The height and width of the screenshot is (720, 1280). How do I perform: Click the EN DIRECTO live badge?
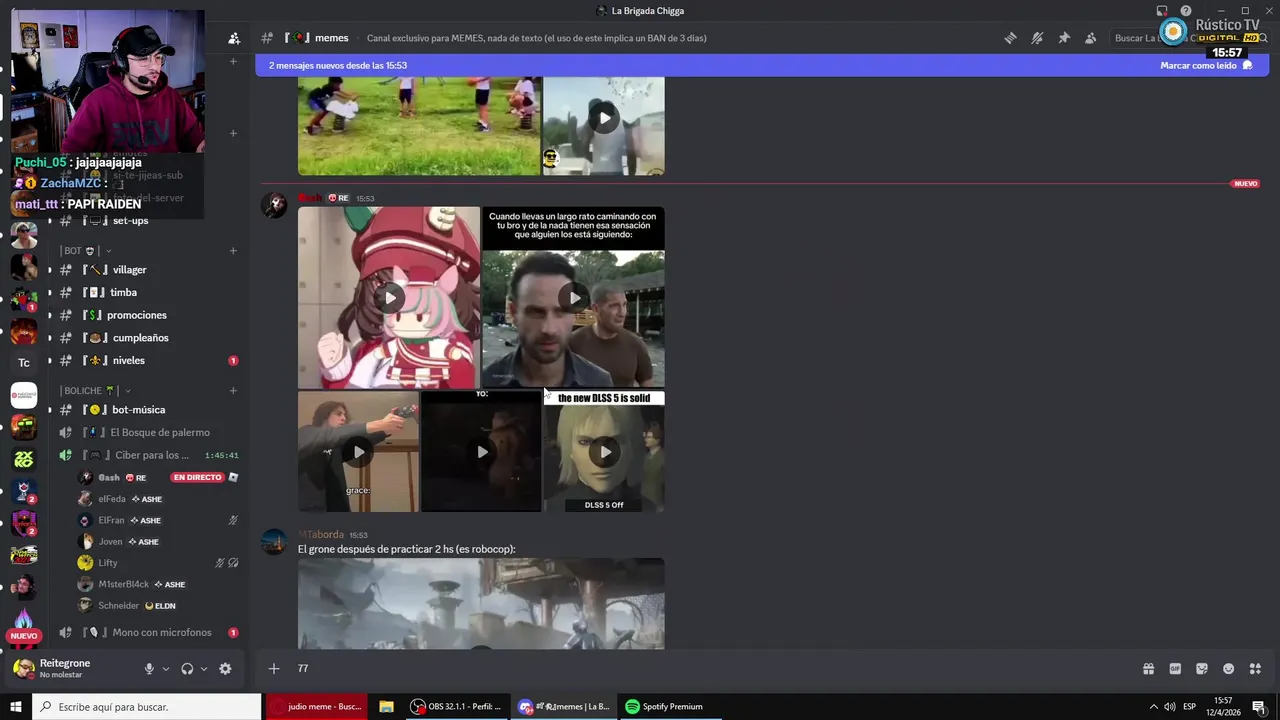pos(197,478)
